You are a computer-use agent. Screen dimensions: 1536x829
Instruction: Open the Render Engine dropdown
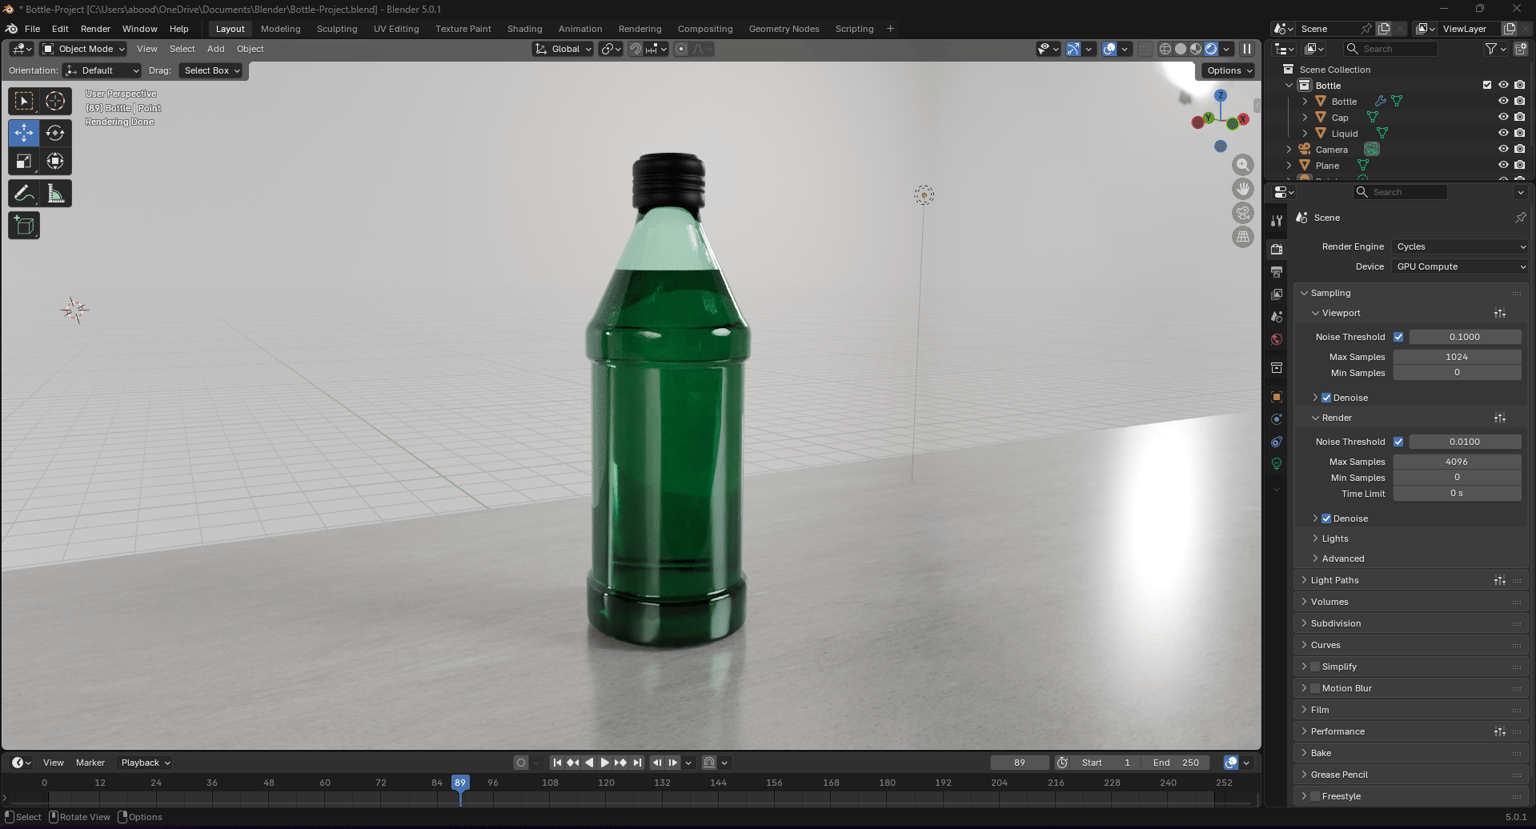tap(1460, 247)
